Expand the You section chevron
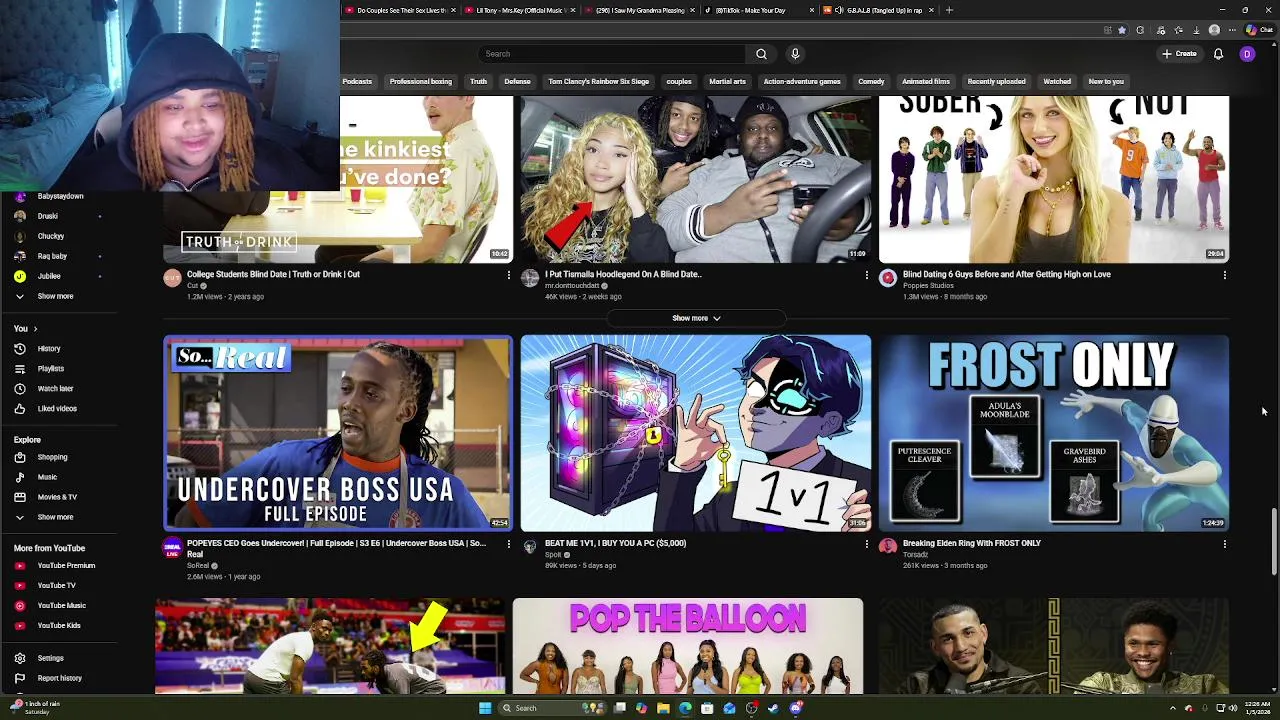The width and height of the screenshot is (1280, 720). [x=35, y=328]
